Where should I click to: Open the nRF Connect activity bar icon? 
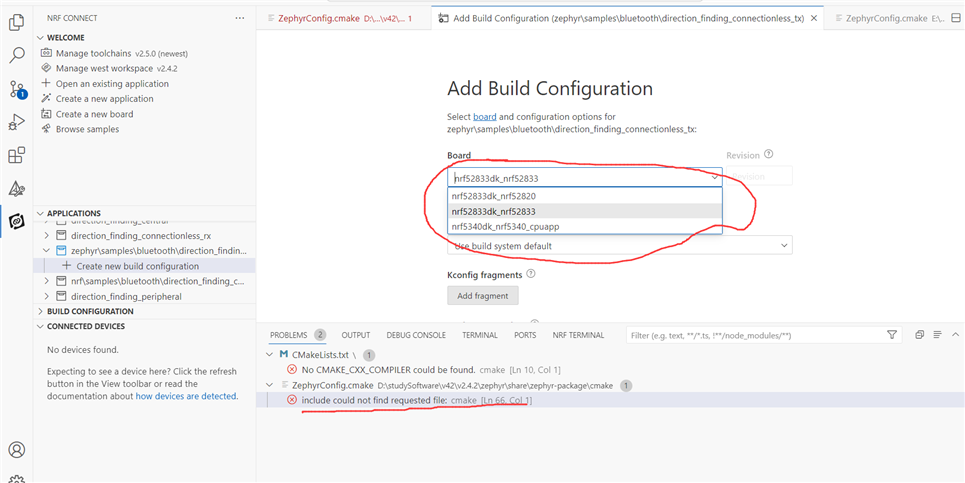[17, 221]
